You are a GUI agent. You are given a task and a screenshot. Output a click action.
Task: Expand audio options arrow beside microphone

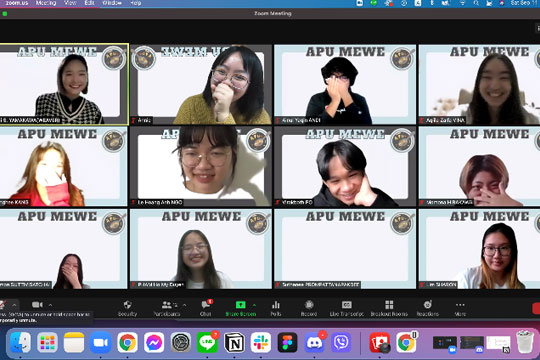pos(14,305)
